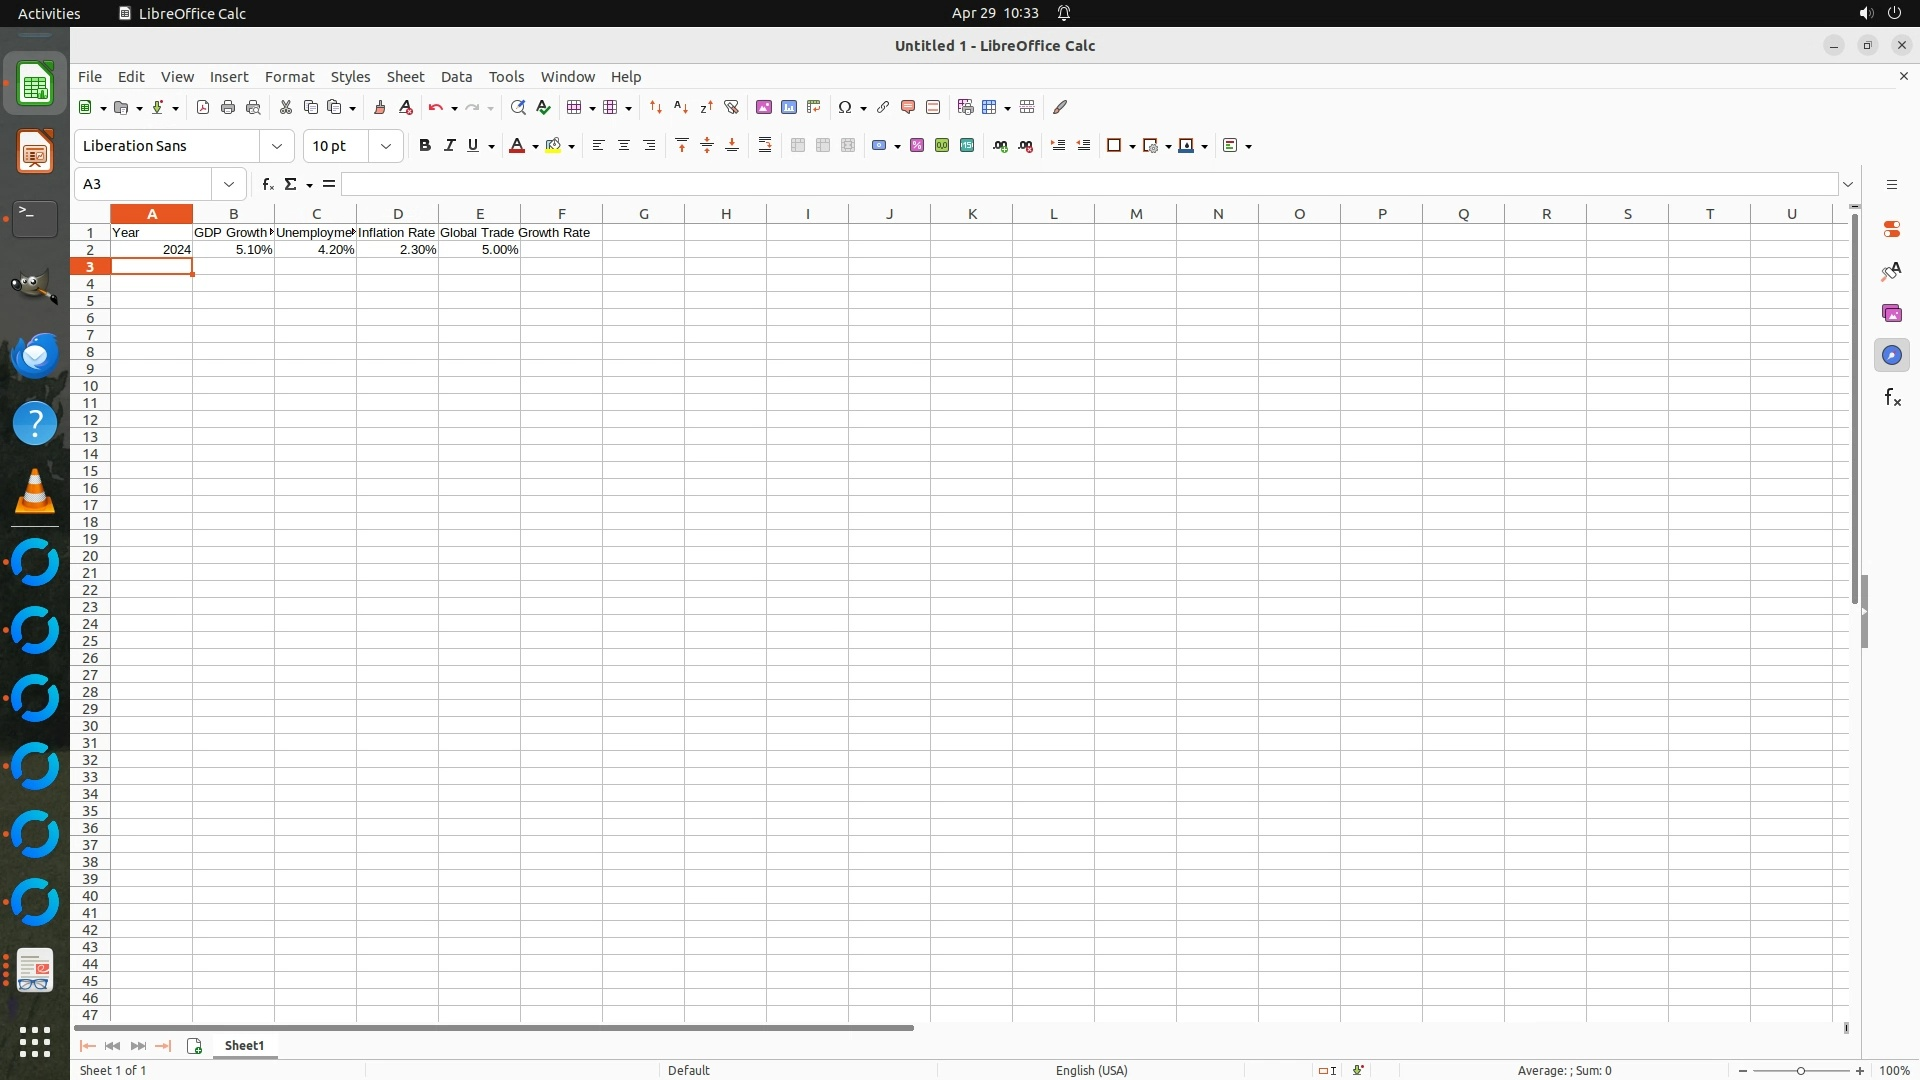The image size is (1920, 1080).
Task: Open the font size dropdown
Action: click(386, 146)
